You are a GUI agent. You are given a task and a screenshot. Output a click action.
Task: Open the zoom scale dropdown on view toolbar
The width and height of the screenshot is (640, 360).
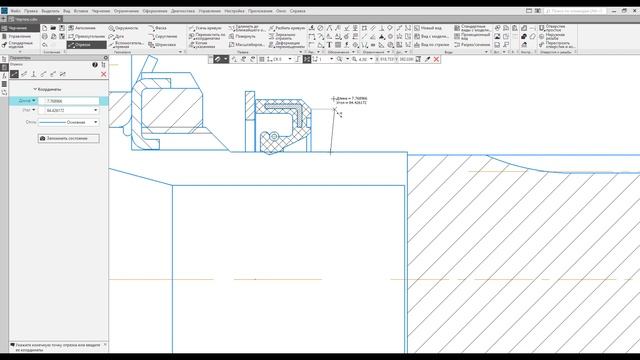[371, 59]
